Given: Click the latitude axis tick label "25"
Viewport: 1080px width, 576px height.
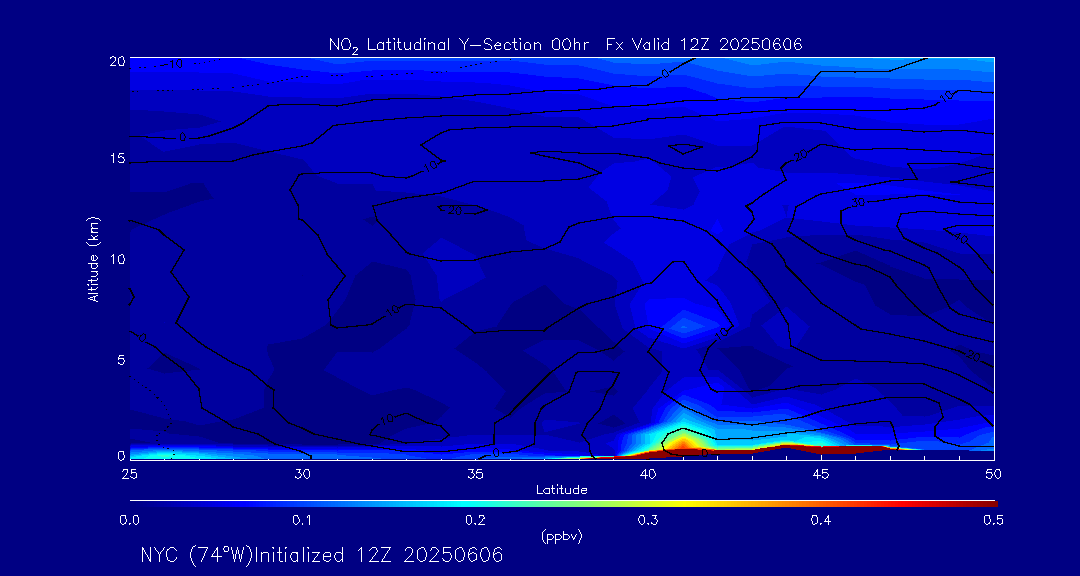Looking at the screenshot, I should pos(129,474).
